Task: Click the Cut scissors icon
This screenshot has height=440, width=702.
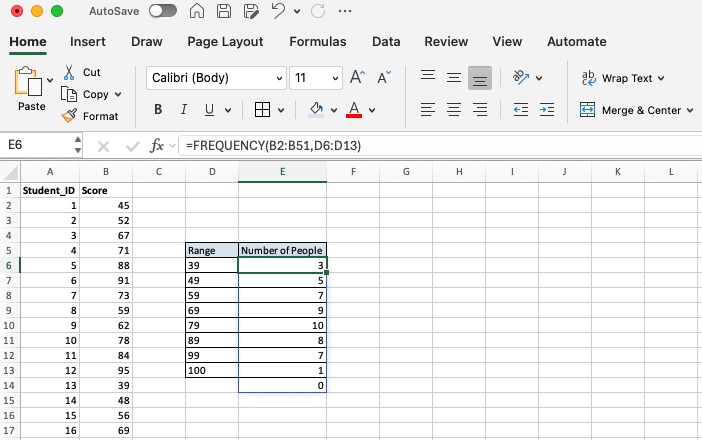Action: [69, 73]
